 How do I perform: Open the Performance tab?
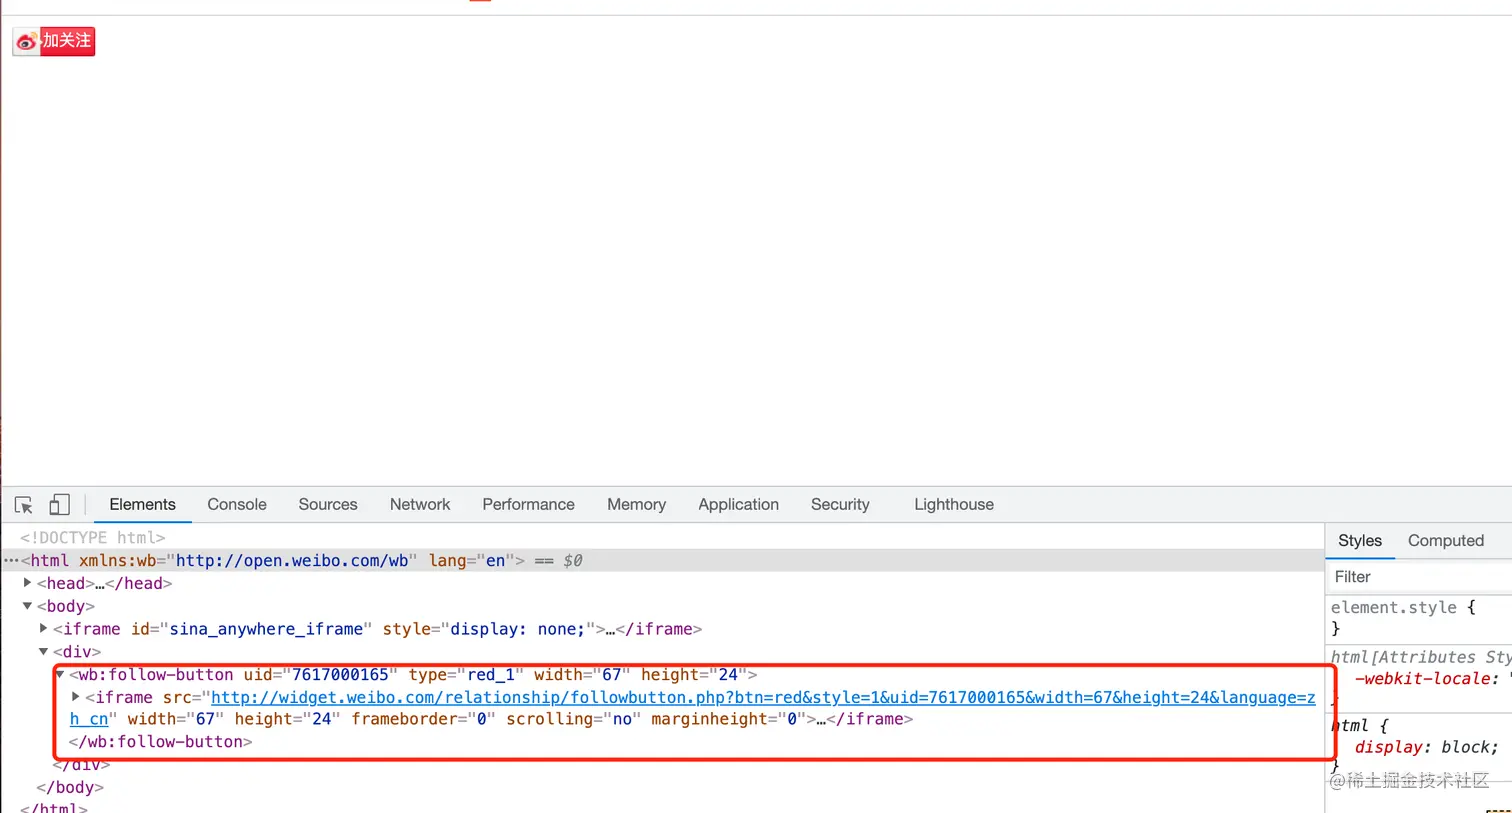point(528,505)
